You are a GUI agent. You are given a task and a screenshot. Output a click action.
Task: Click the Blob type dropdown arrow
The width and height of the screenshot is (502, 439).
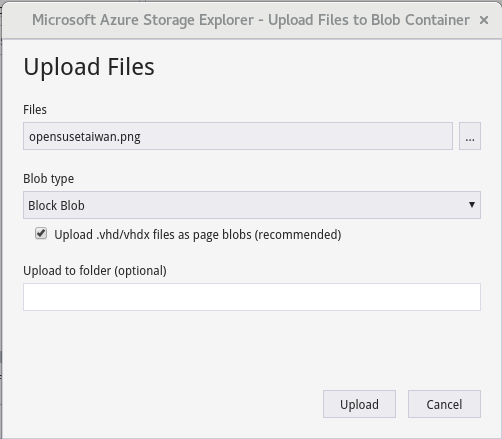472,205
